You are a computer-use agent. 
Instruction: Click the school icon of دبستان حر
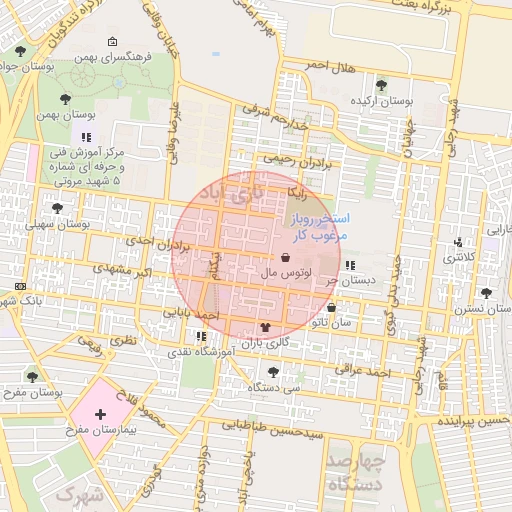(350, 265)
